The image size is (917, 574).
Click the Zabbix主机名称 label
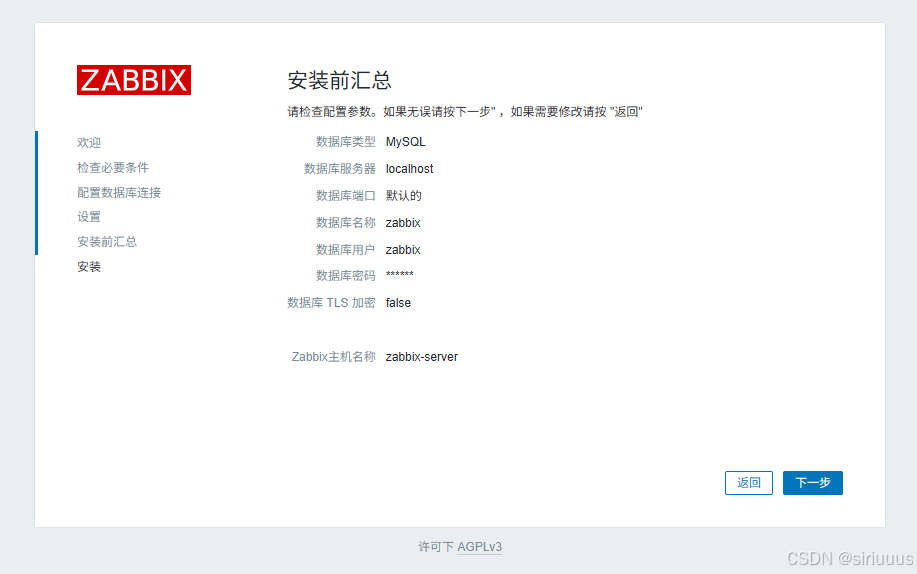click(x=334, y=357)
